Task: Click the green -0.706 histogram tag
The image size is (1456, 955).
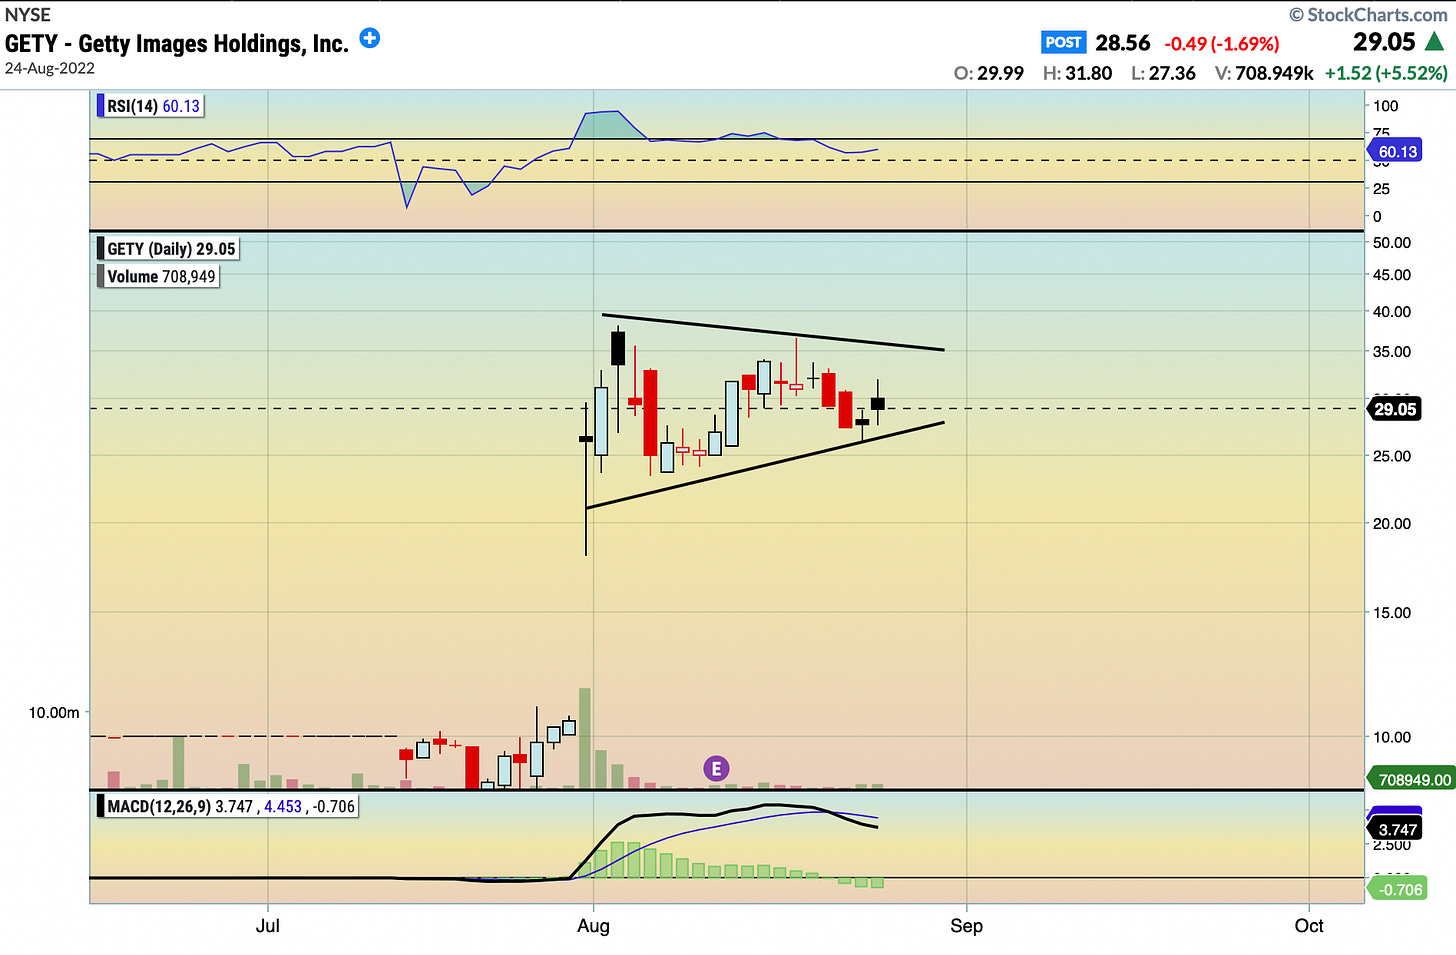Action: [x=1397, y=889]
